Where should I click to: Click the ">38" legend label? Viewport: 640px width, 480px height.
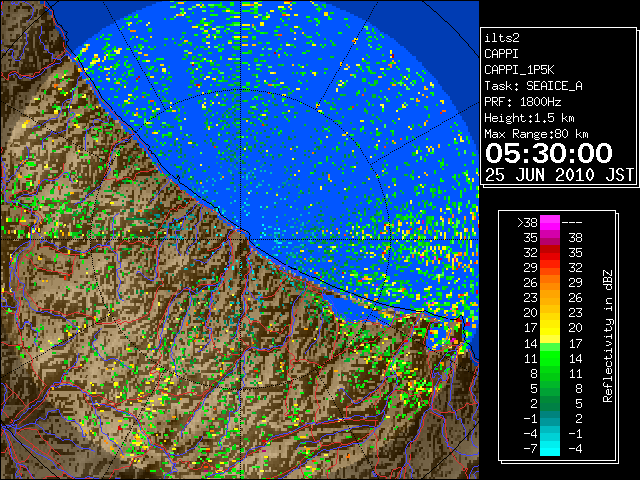[527, 222]
